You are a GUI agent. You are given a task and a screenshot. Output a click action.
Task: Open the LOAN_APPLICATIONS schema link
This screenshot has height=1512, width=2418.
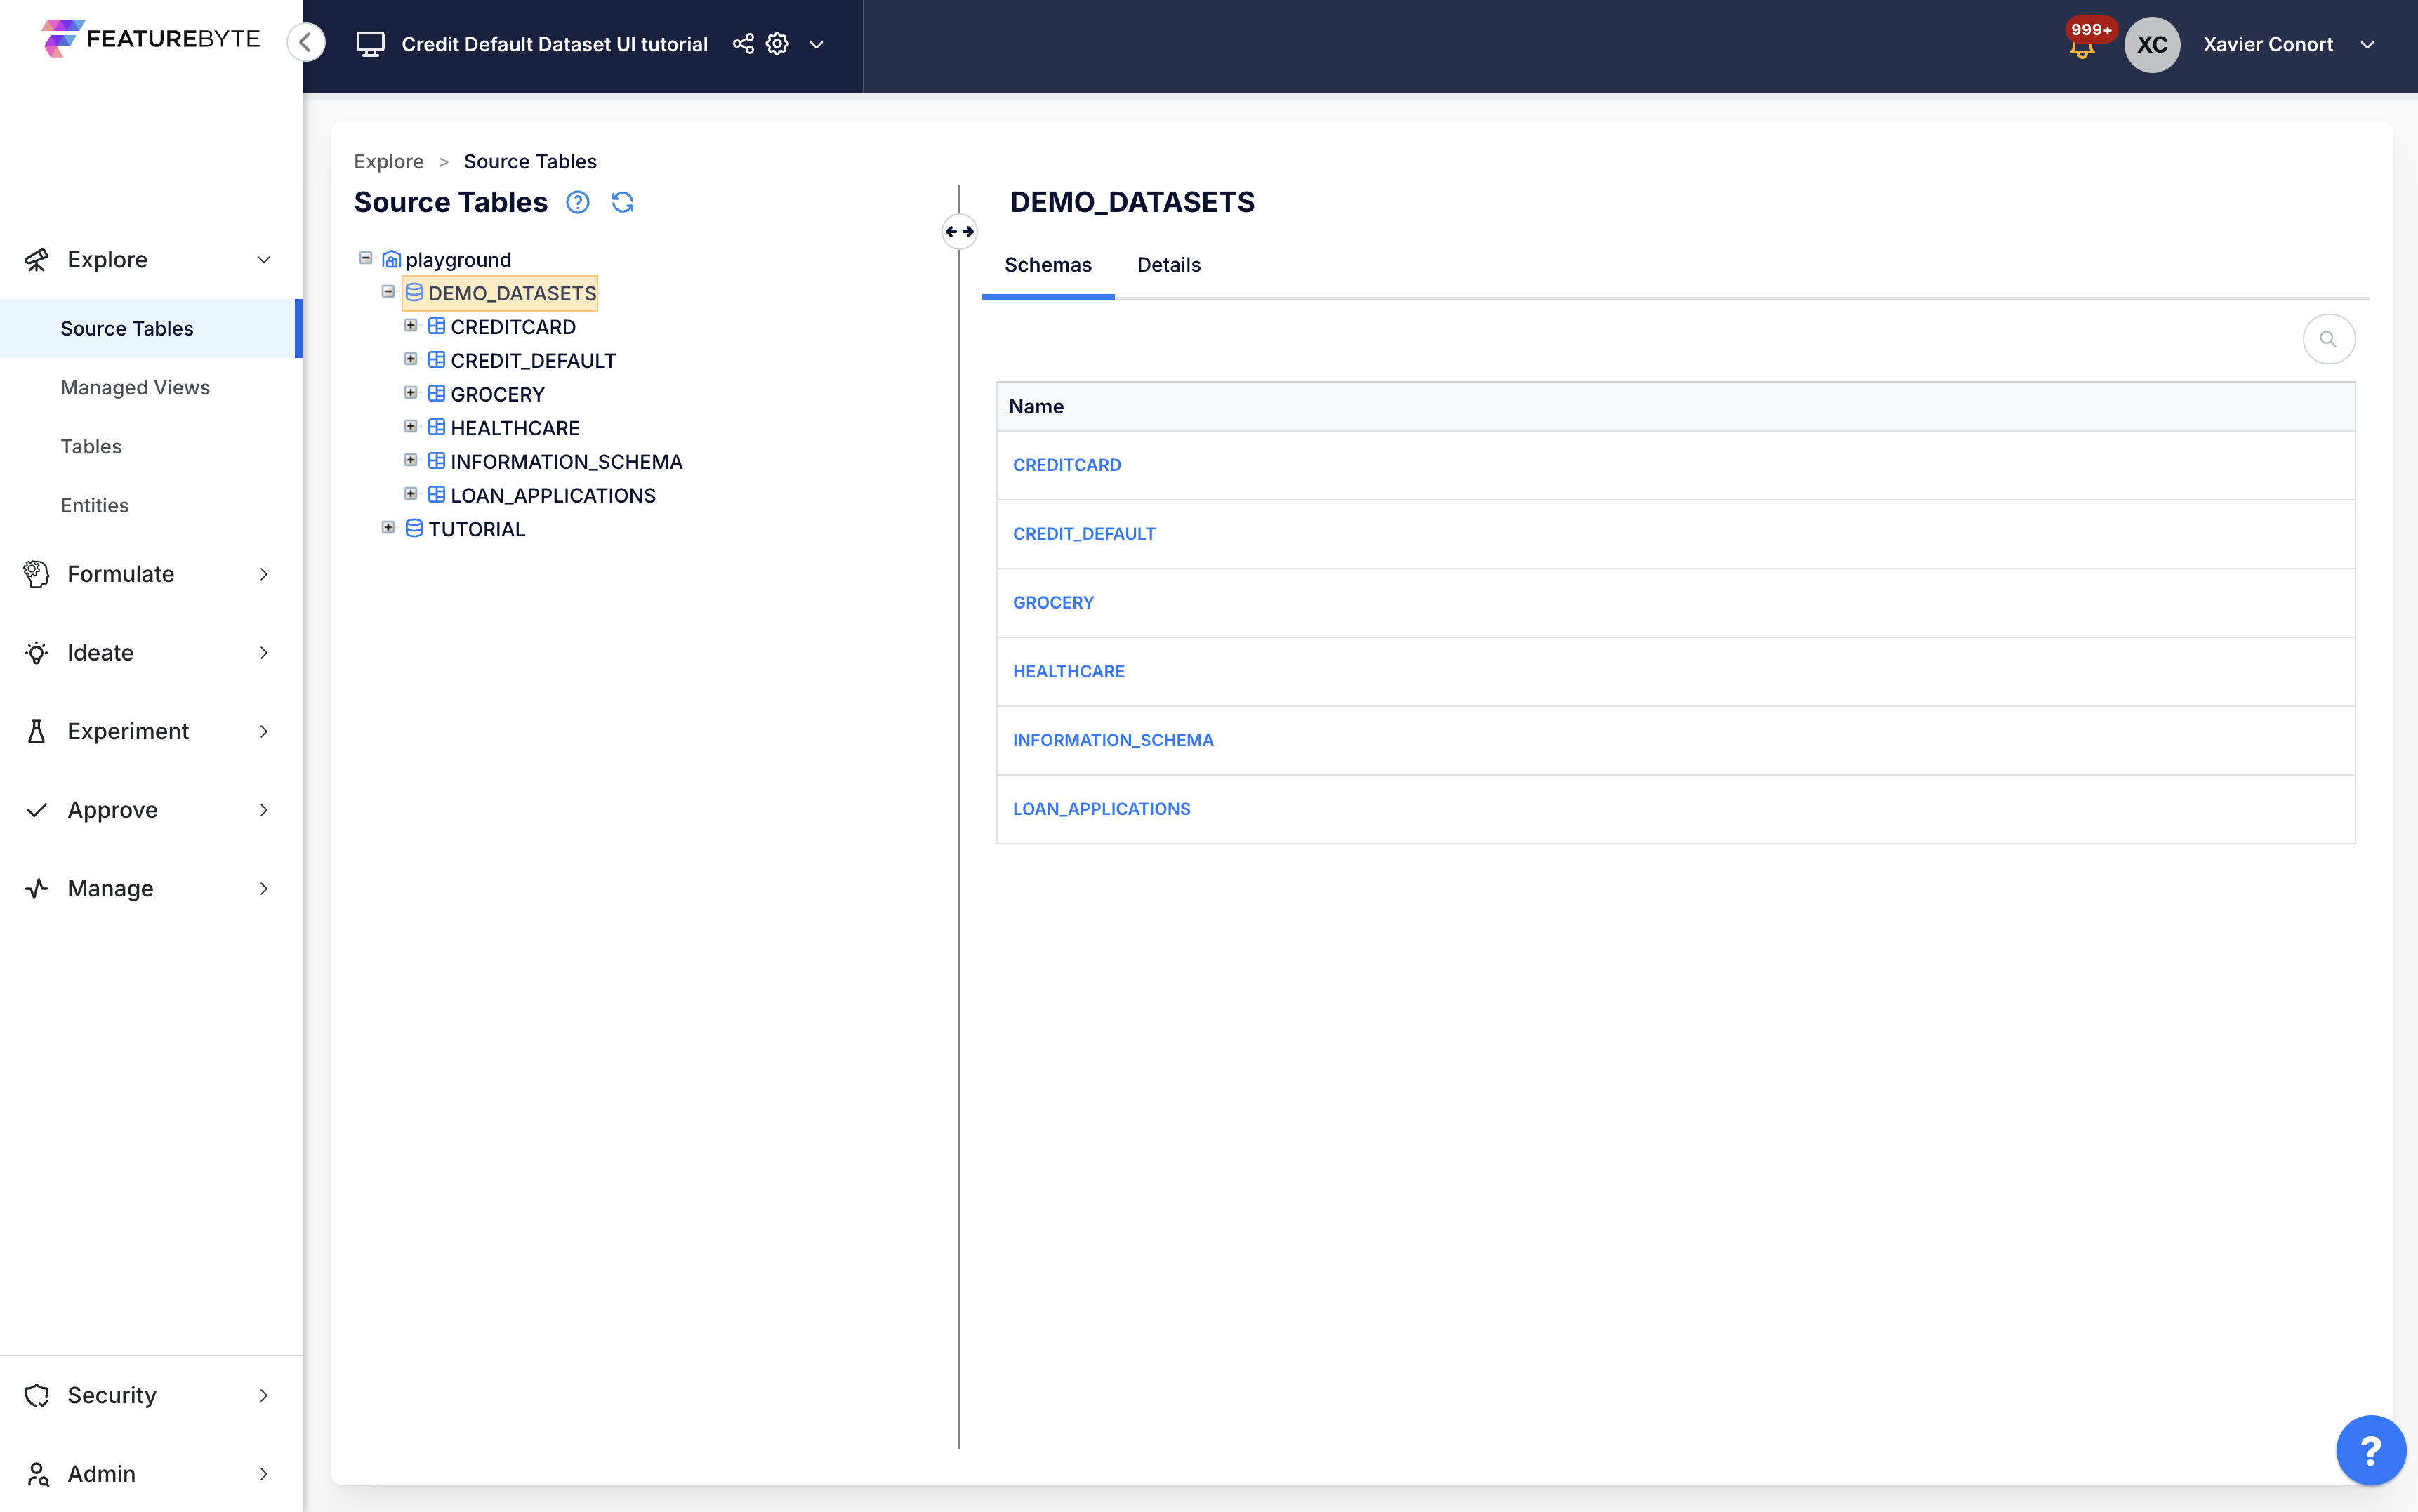(x=1101, y=809)
